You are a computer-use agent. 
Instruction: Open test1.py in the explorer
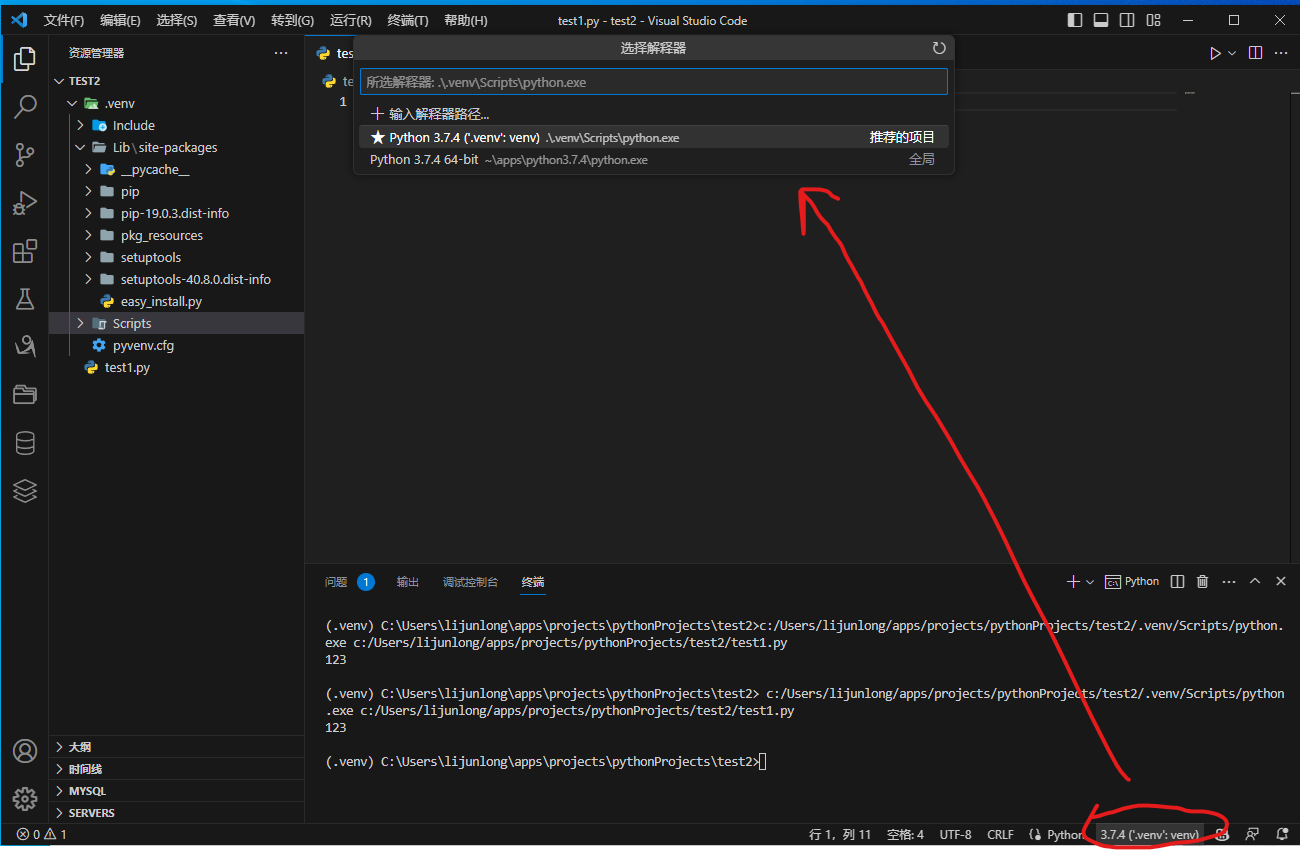(176, 367)
